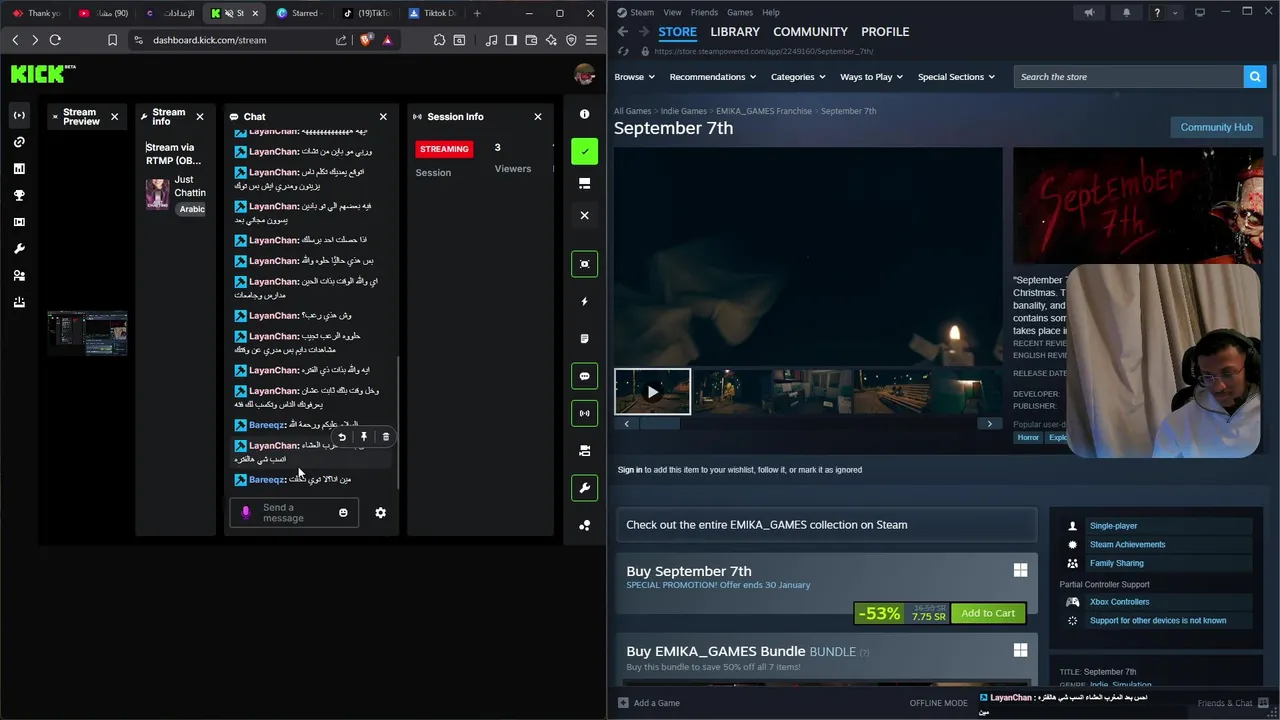Viewport: 1280px width, 720px height.
Task: Click the Sign in link on Steam page
Action: pos(630,470)
